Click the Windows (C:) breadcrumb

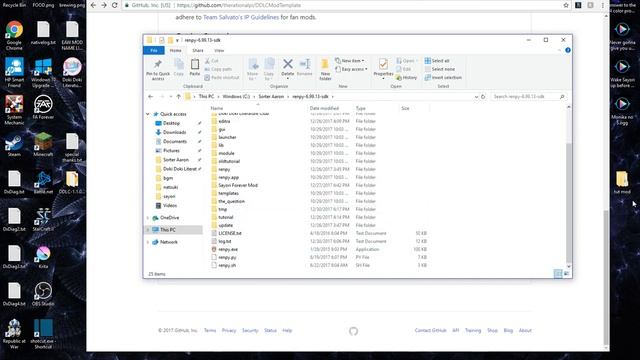coord(236,97)
